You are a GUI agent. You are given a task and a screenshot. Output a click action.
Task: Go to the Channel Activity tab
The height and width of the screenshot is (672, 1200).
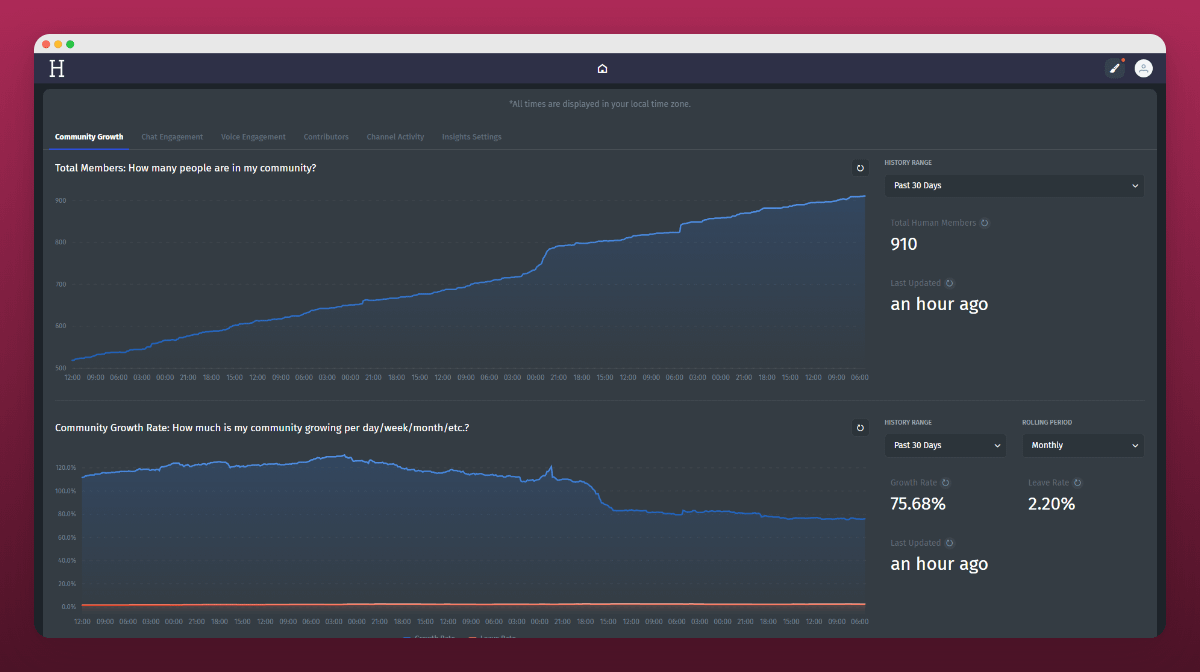pyautogui.click(x=395, y=137)
